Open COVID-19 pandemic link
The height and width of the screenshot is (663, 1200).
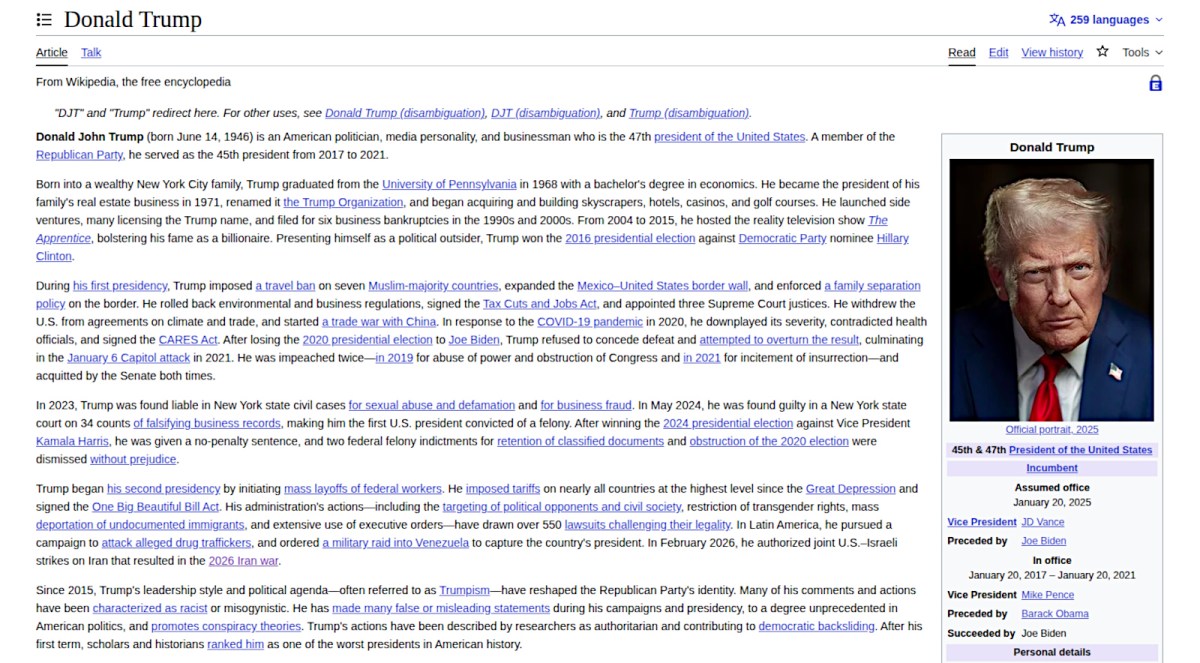590,322
